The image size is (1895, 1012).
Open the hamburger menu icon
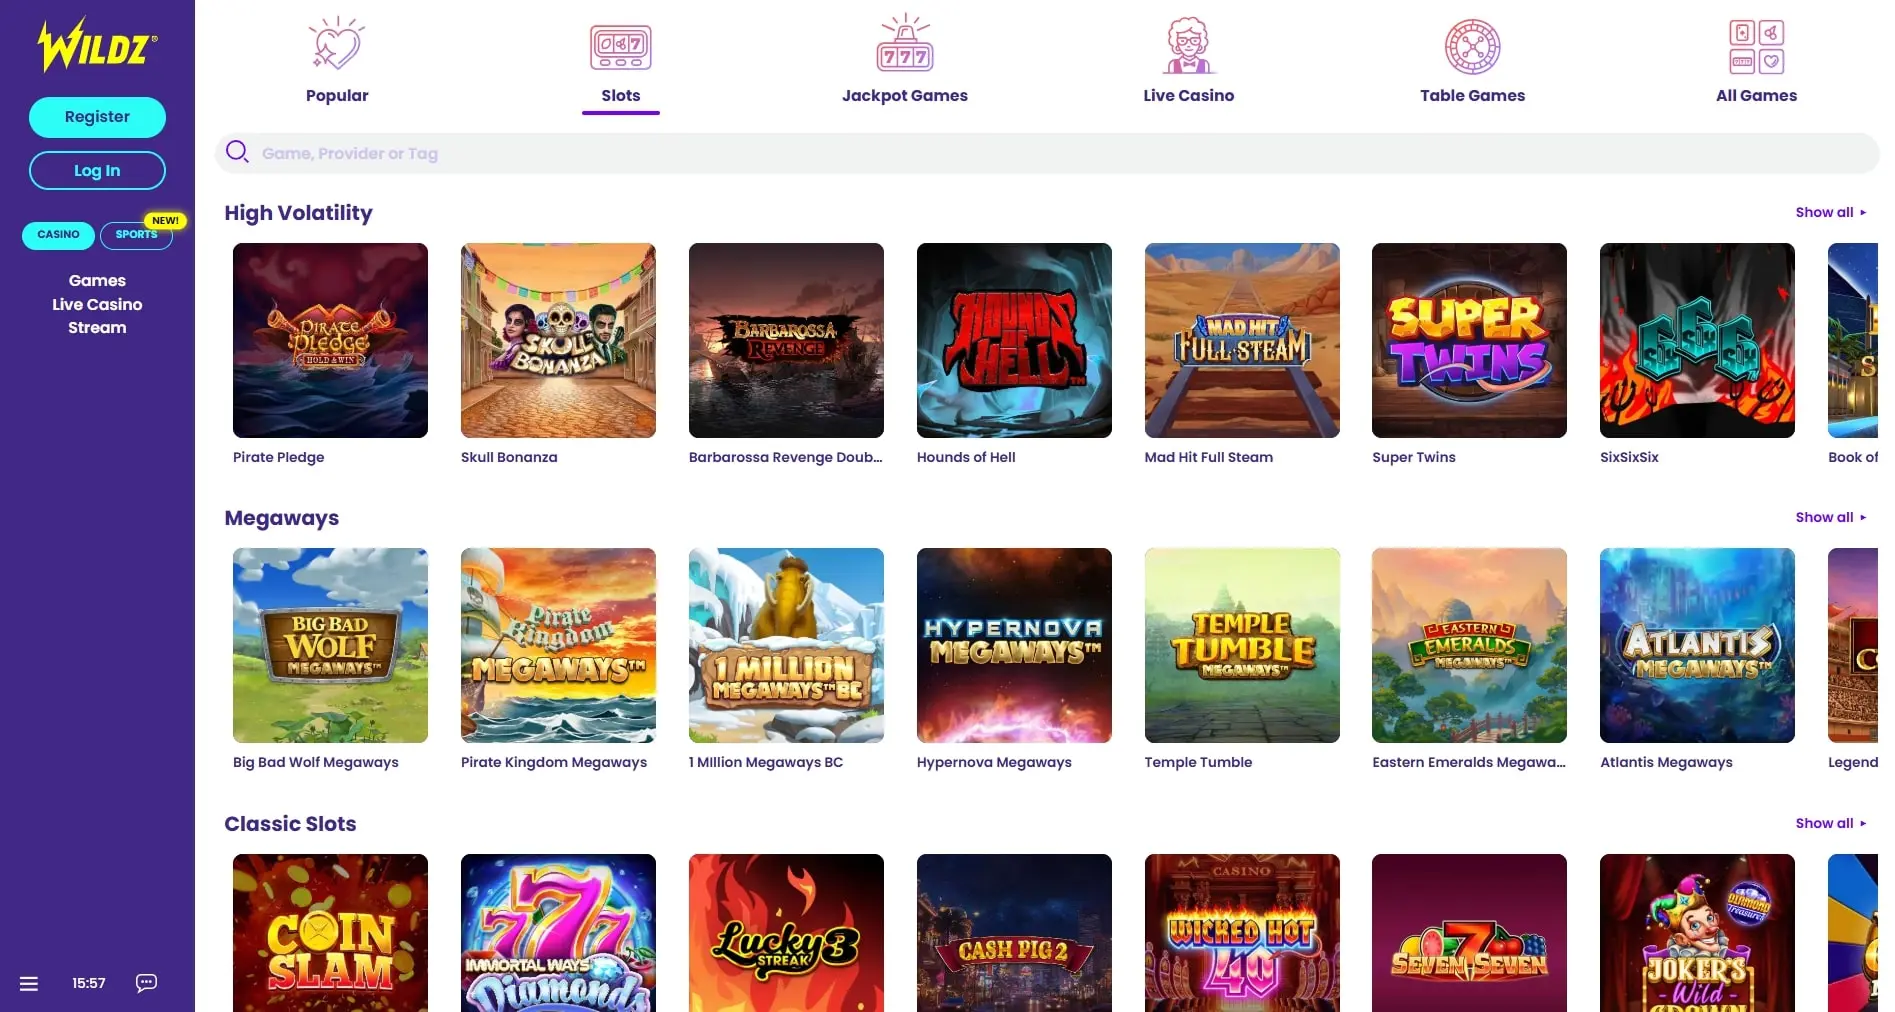point(29,983)
